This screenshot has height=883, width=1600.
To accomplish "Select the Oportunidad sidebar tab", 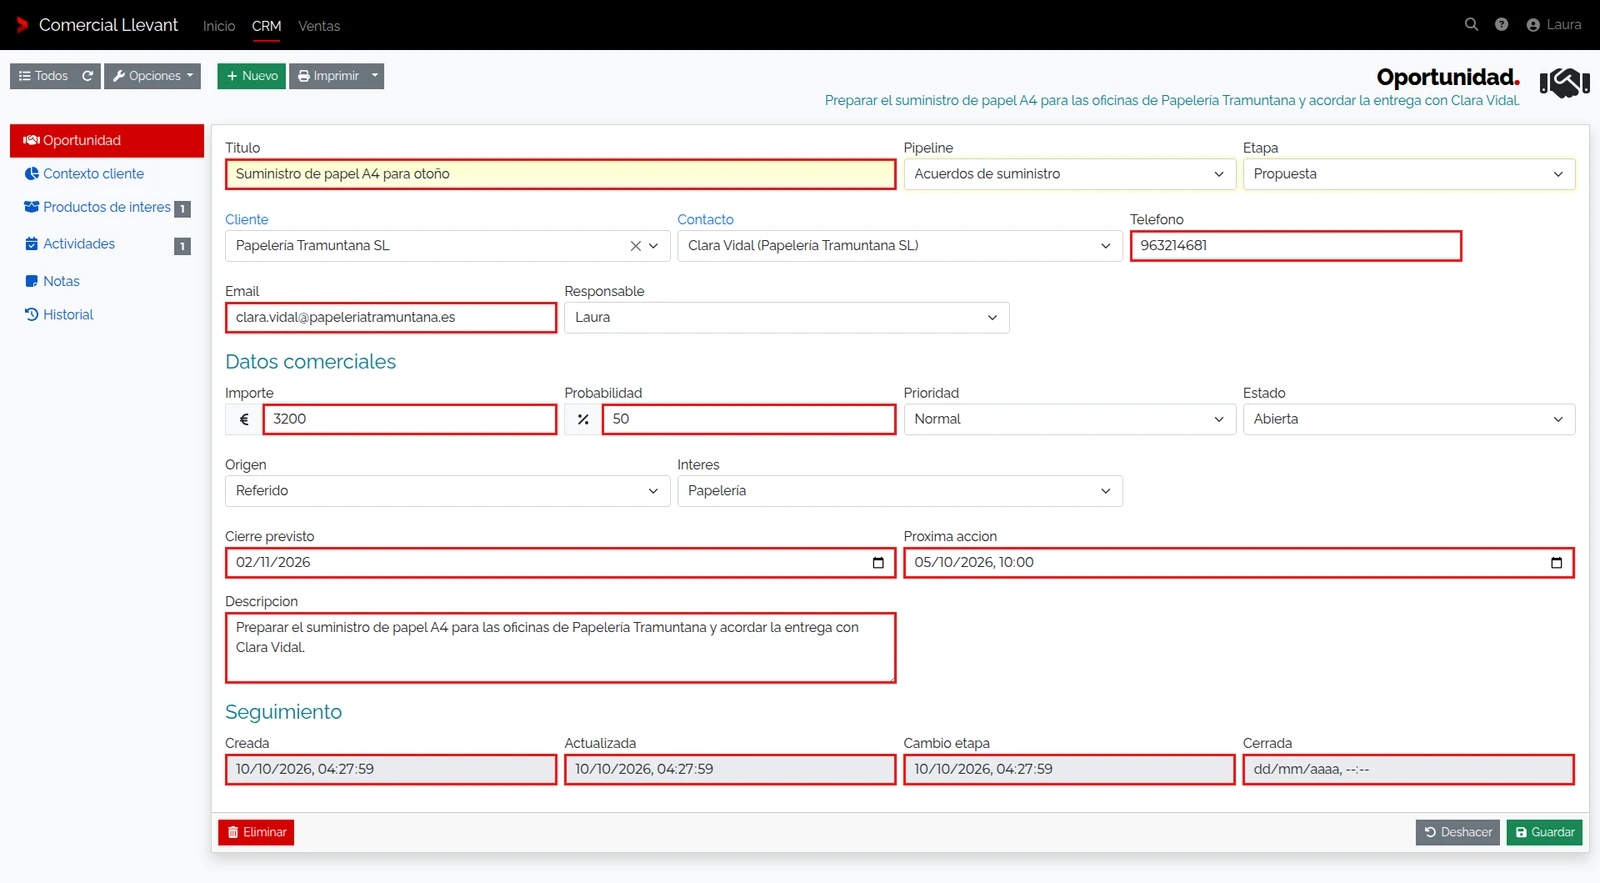I will (107, 141).
